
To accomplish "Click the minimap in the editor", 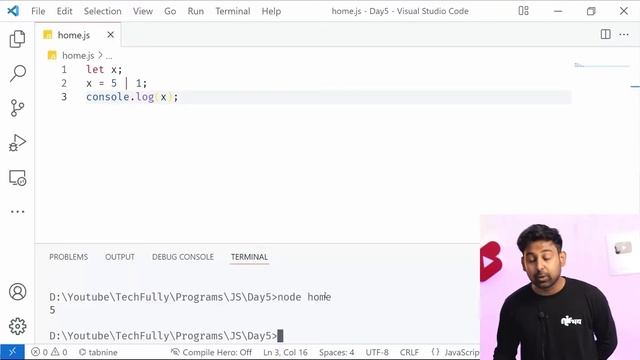I will point(601,65).
